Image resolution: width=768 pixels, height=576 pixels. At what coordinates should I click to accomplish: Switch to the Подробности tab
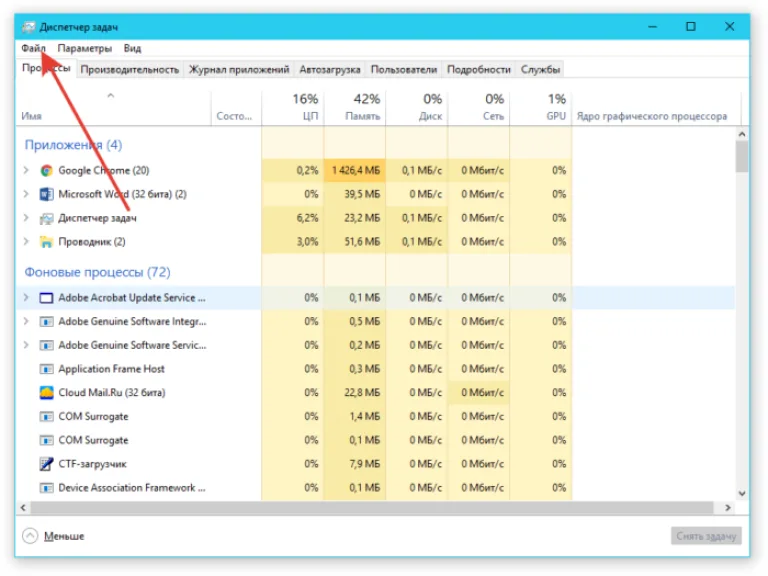pos(479,70)
